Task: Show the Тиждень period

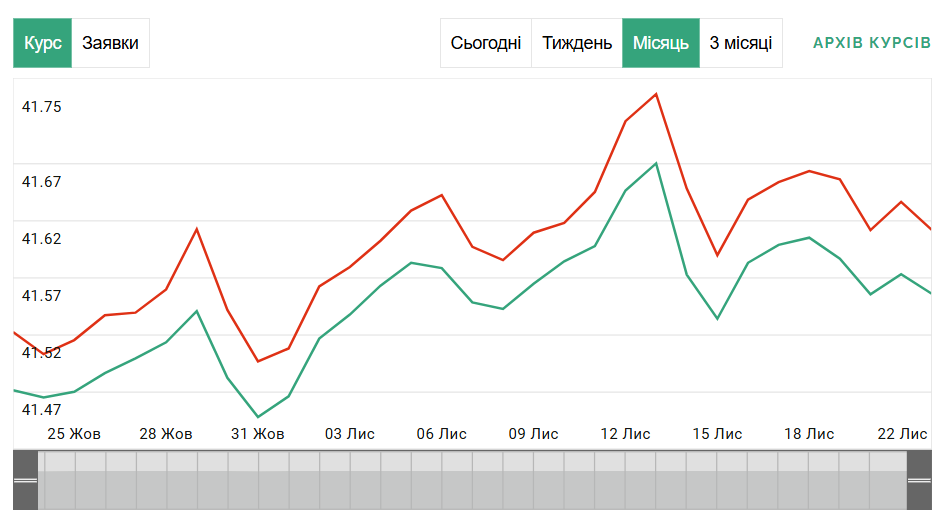Action: click(577, 43)
